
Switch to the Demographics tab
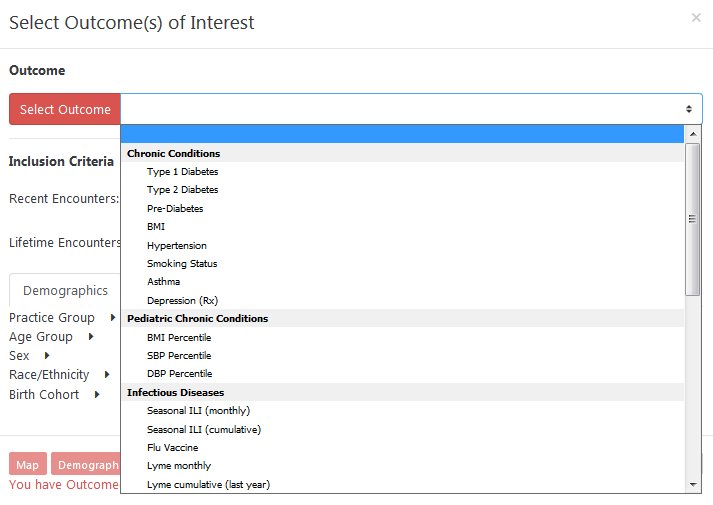click(x=65, y=290)
